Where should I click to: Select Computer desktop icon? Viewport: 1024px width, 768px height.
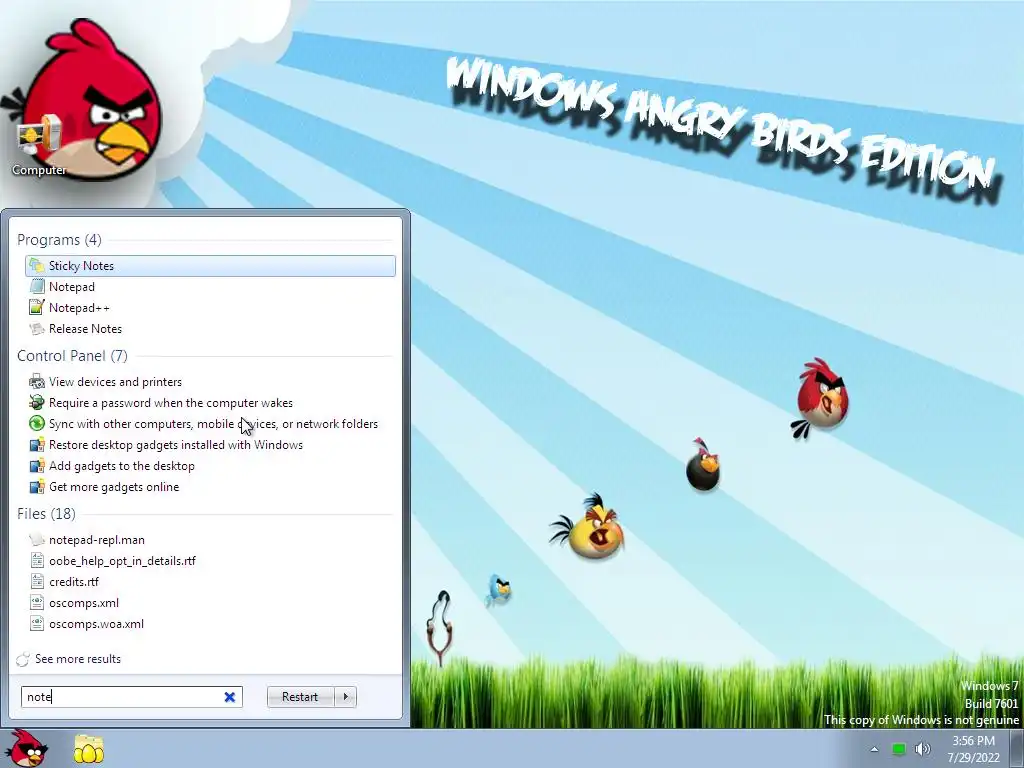tap(39, 145)
